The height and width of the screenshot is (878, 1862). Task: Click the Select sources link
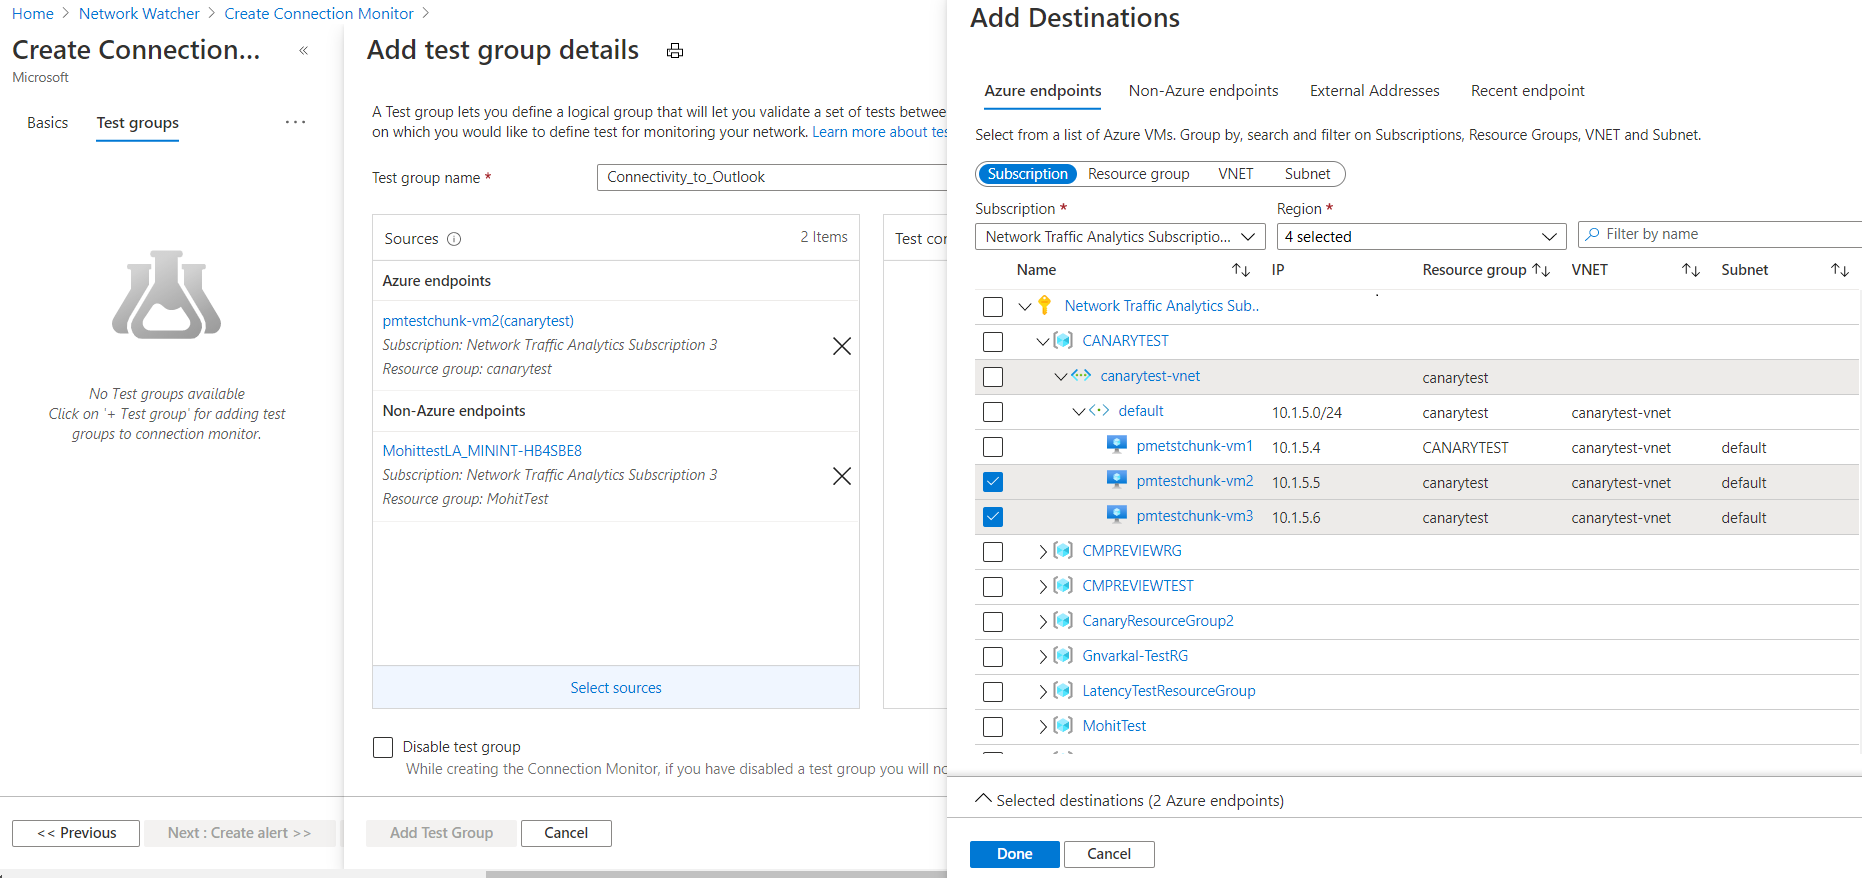(x=616, y=688)
